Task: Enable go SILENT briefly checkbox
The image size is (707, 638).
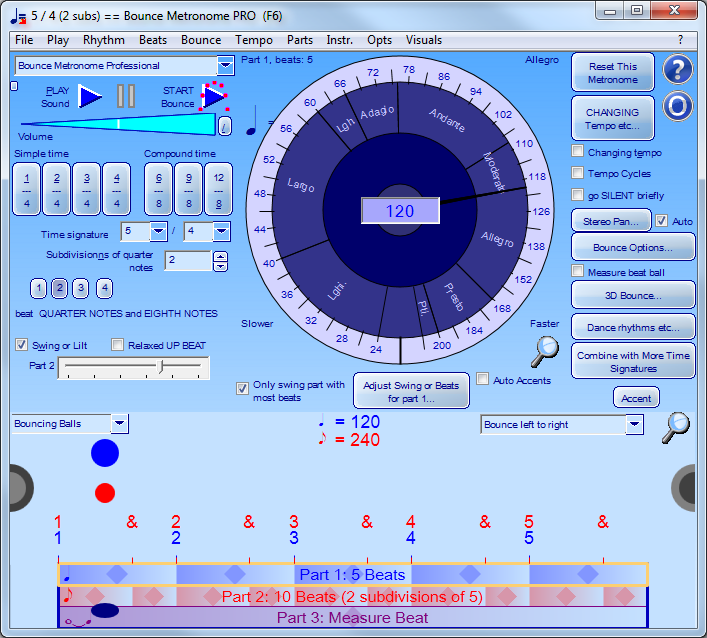Action: pos(578,195)
